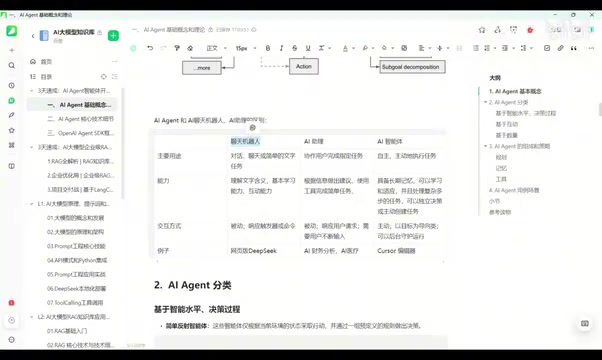602x360 pixels.
Task: Click the locate target icon beside 目录
Action: pos(103,77)
